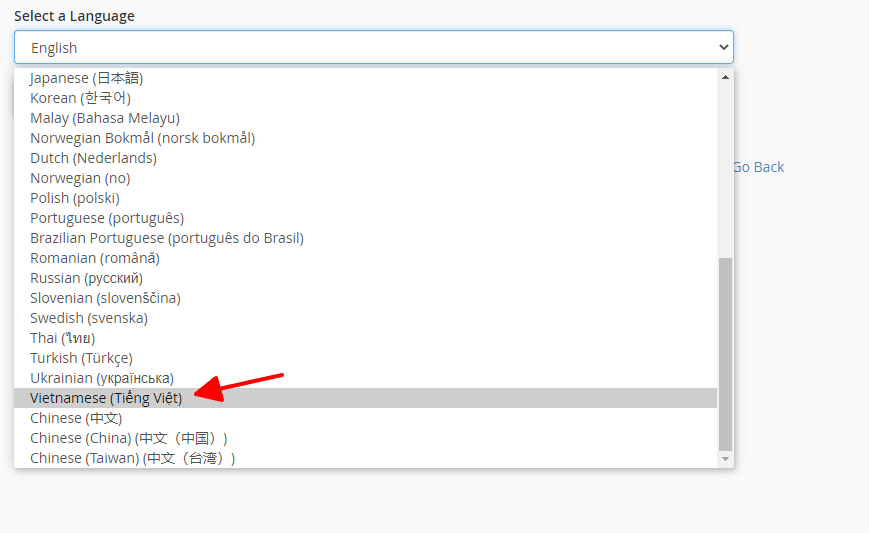Viewport: 869px width, 533px height.
Task: Choose Chinese (Taiwan) language option
Action: point(133,458)
